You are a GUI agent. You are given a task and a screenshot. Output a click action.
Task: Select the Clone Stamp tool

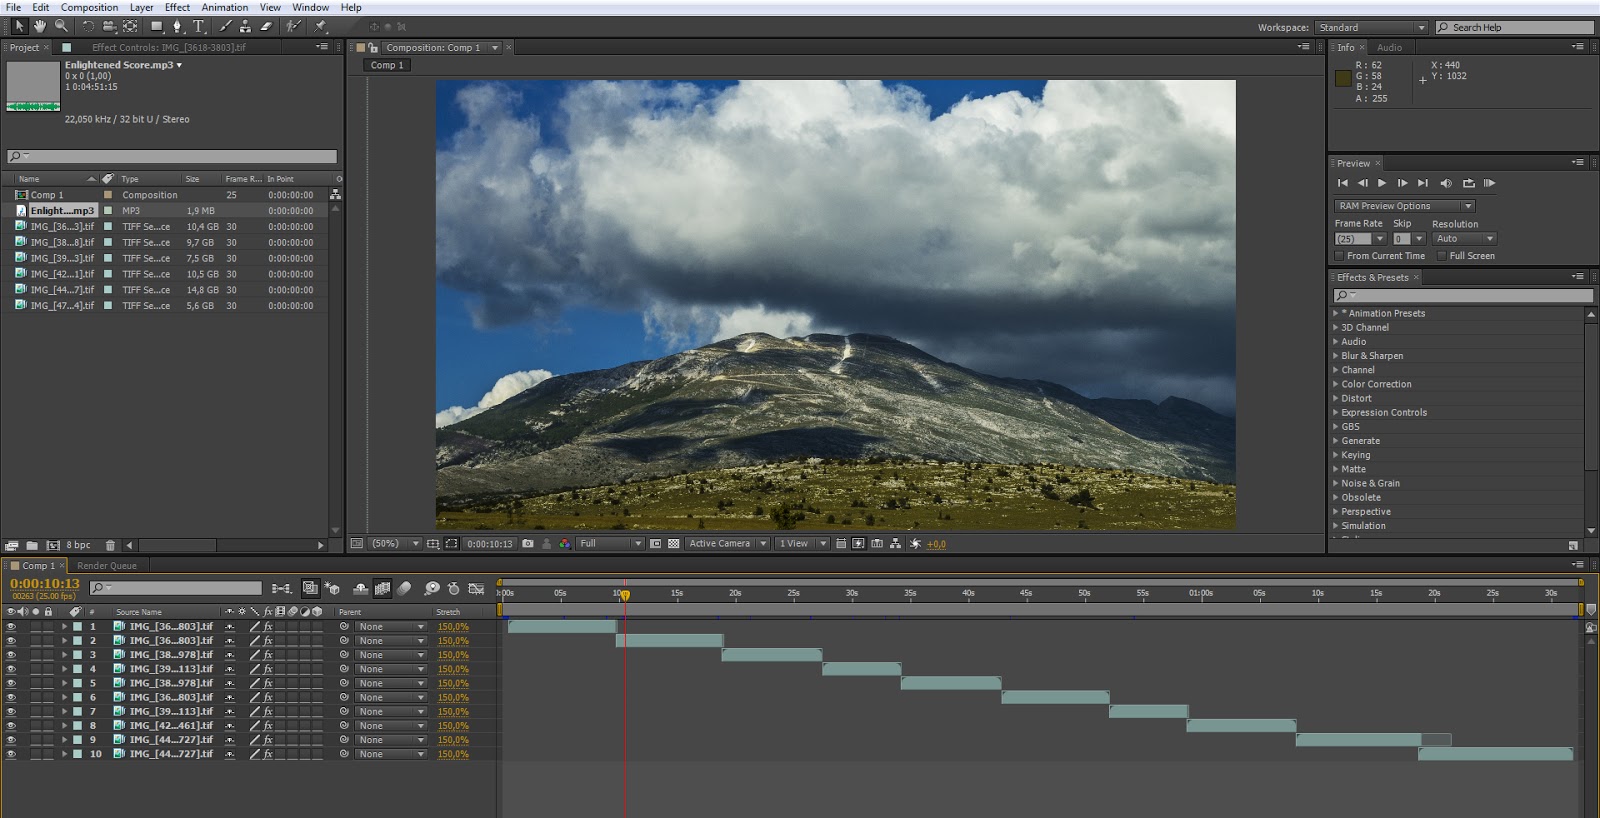[x=245, y=27]
